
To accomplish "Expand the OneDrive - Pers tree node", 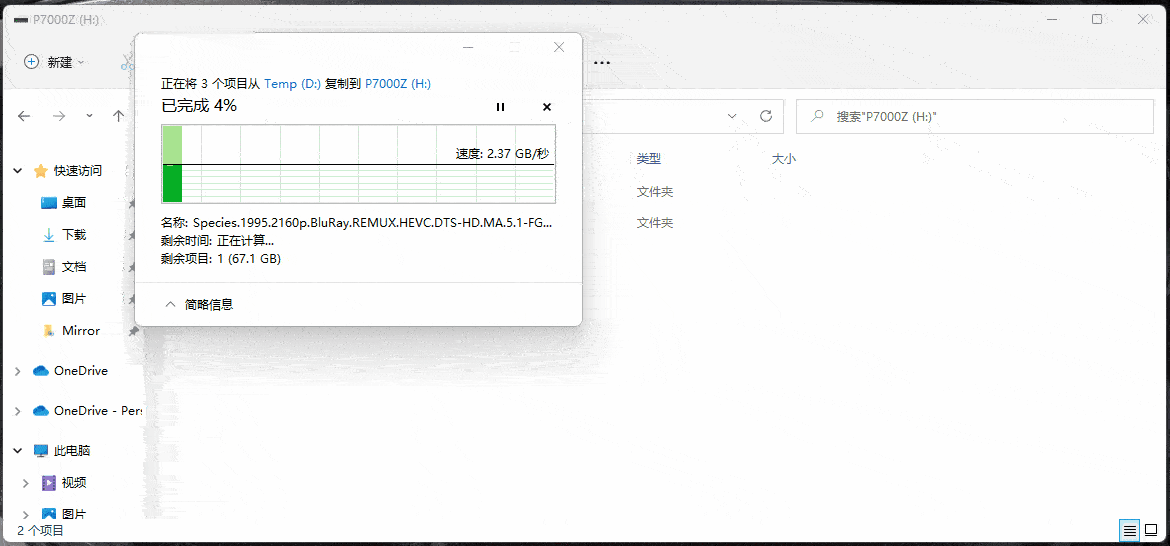I will coord(18,411).
